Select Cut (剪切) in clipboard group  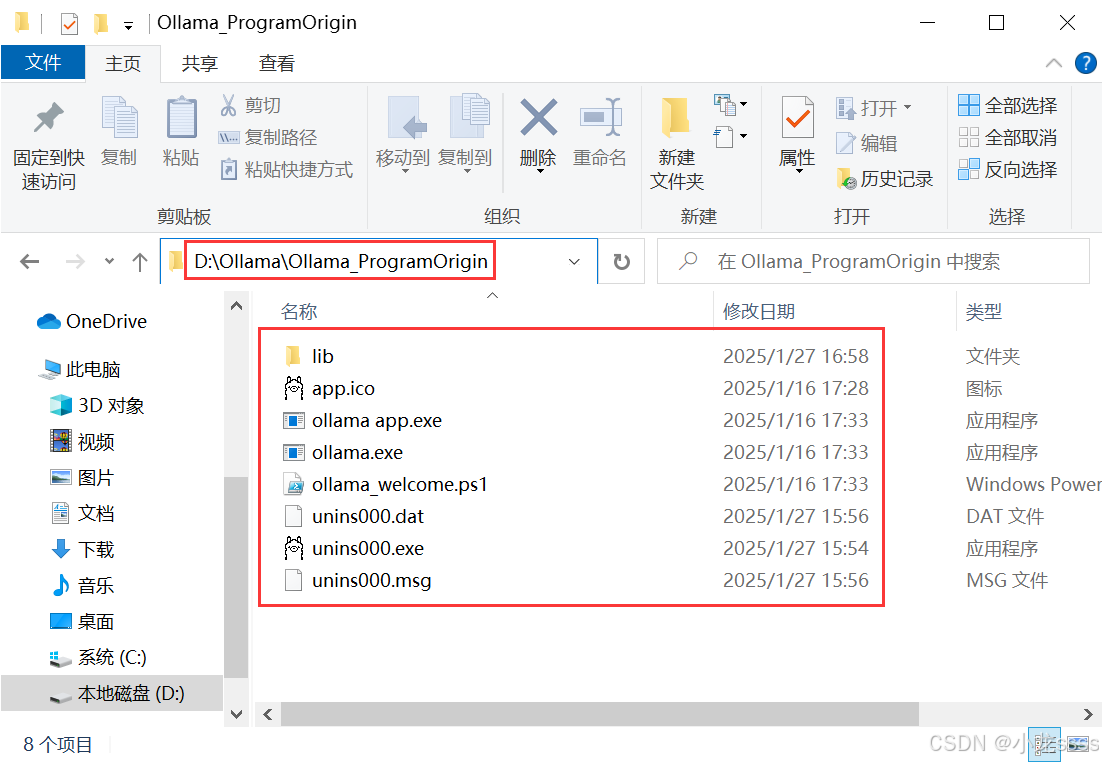(250, 105)
